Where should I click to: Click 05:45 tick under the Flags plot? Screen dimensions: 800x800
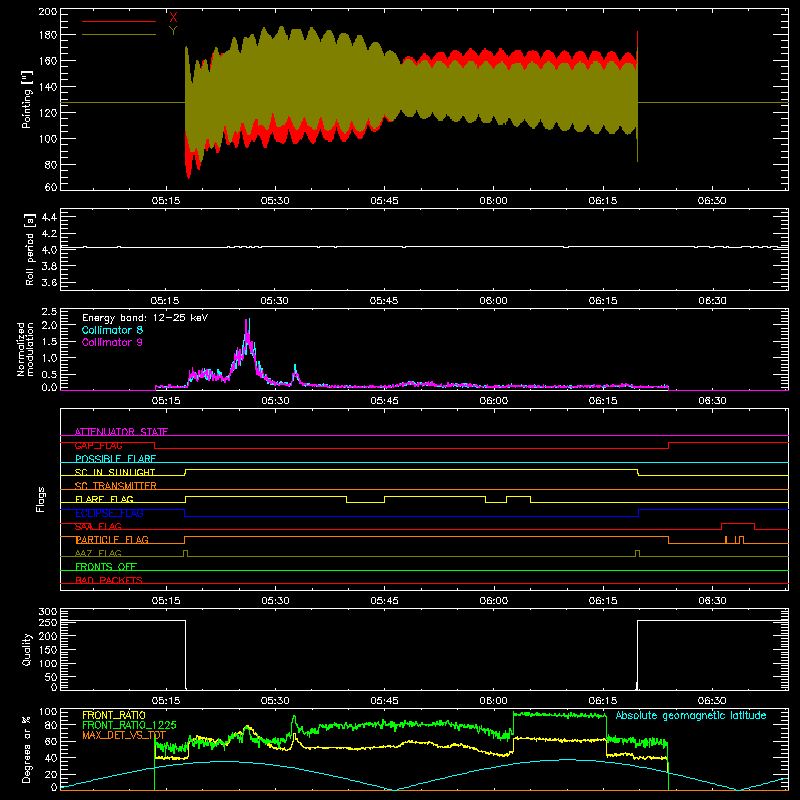tap(384, 601)
